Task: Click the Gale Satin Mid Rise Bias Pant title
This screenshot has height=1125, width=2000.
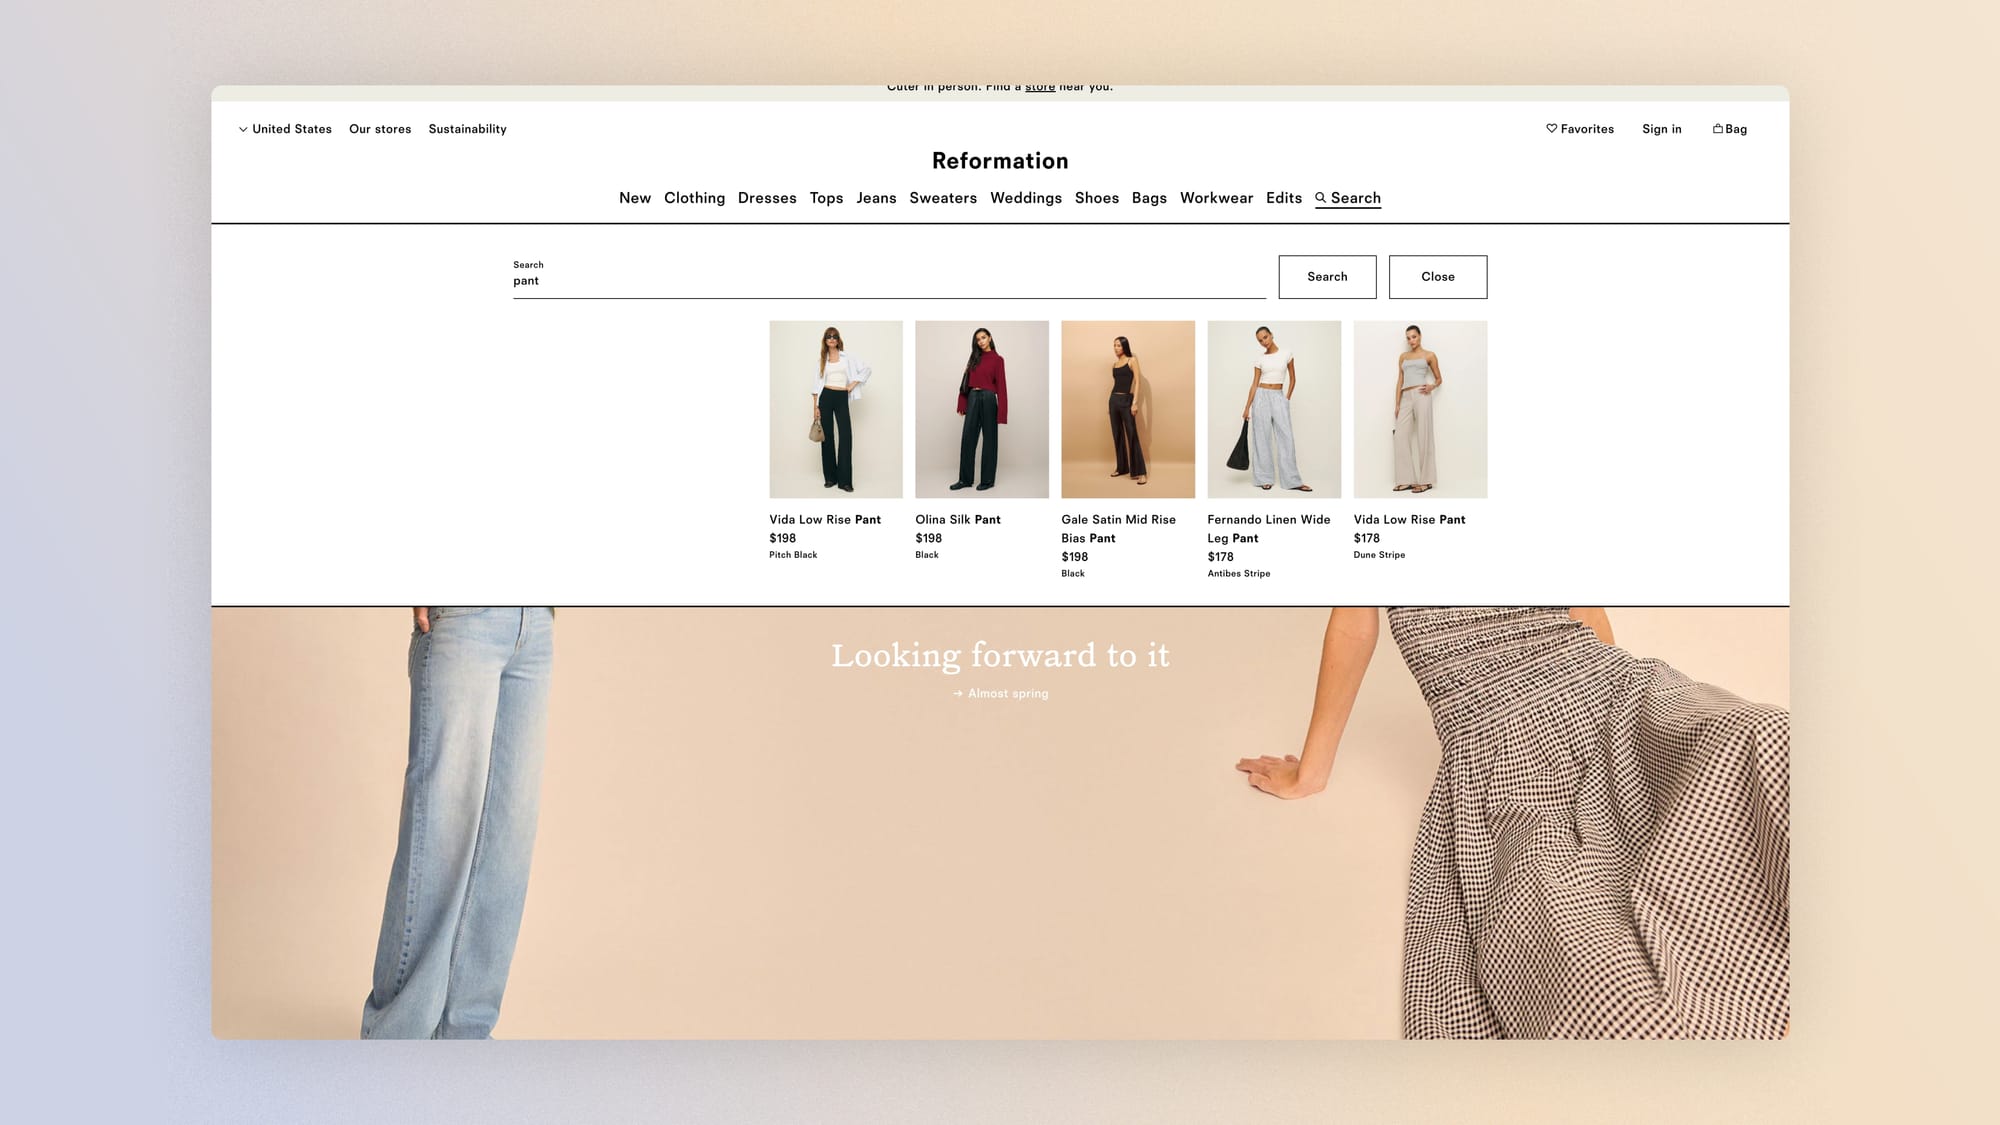Action: pos(1118,529)
